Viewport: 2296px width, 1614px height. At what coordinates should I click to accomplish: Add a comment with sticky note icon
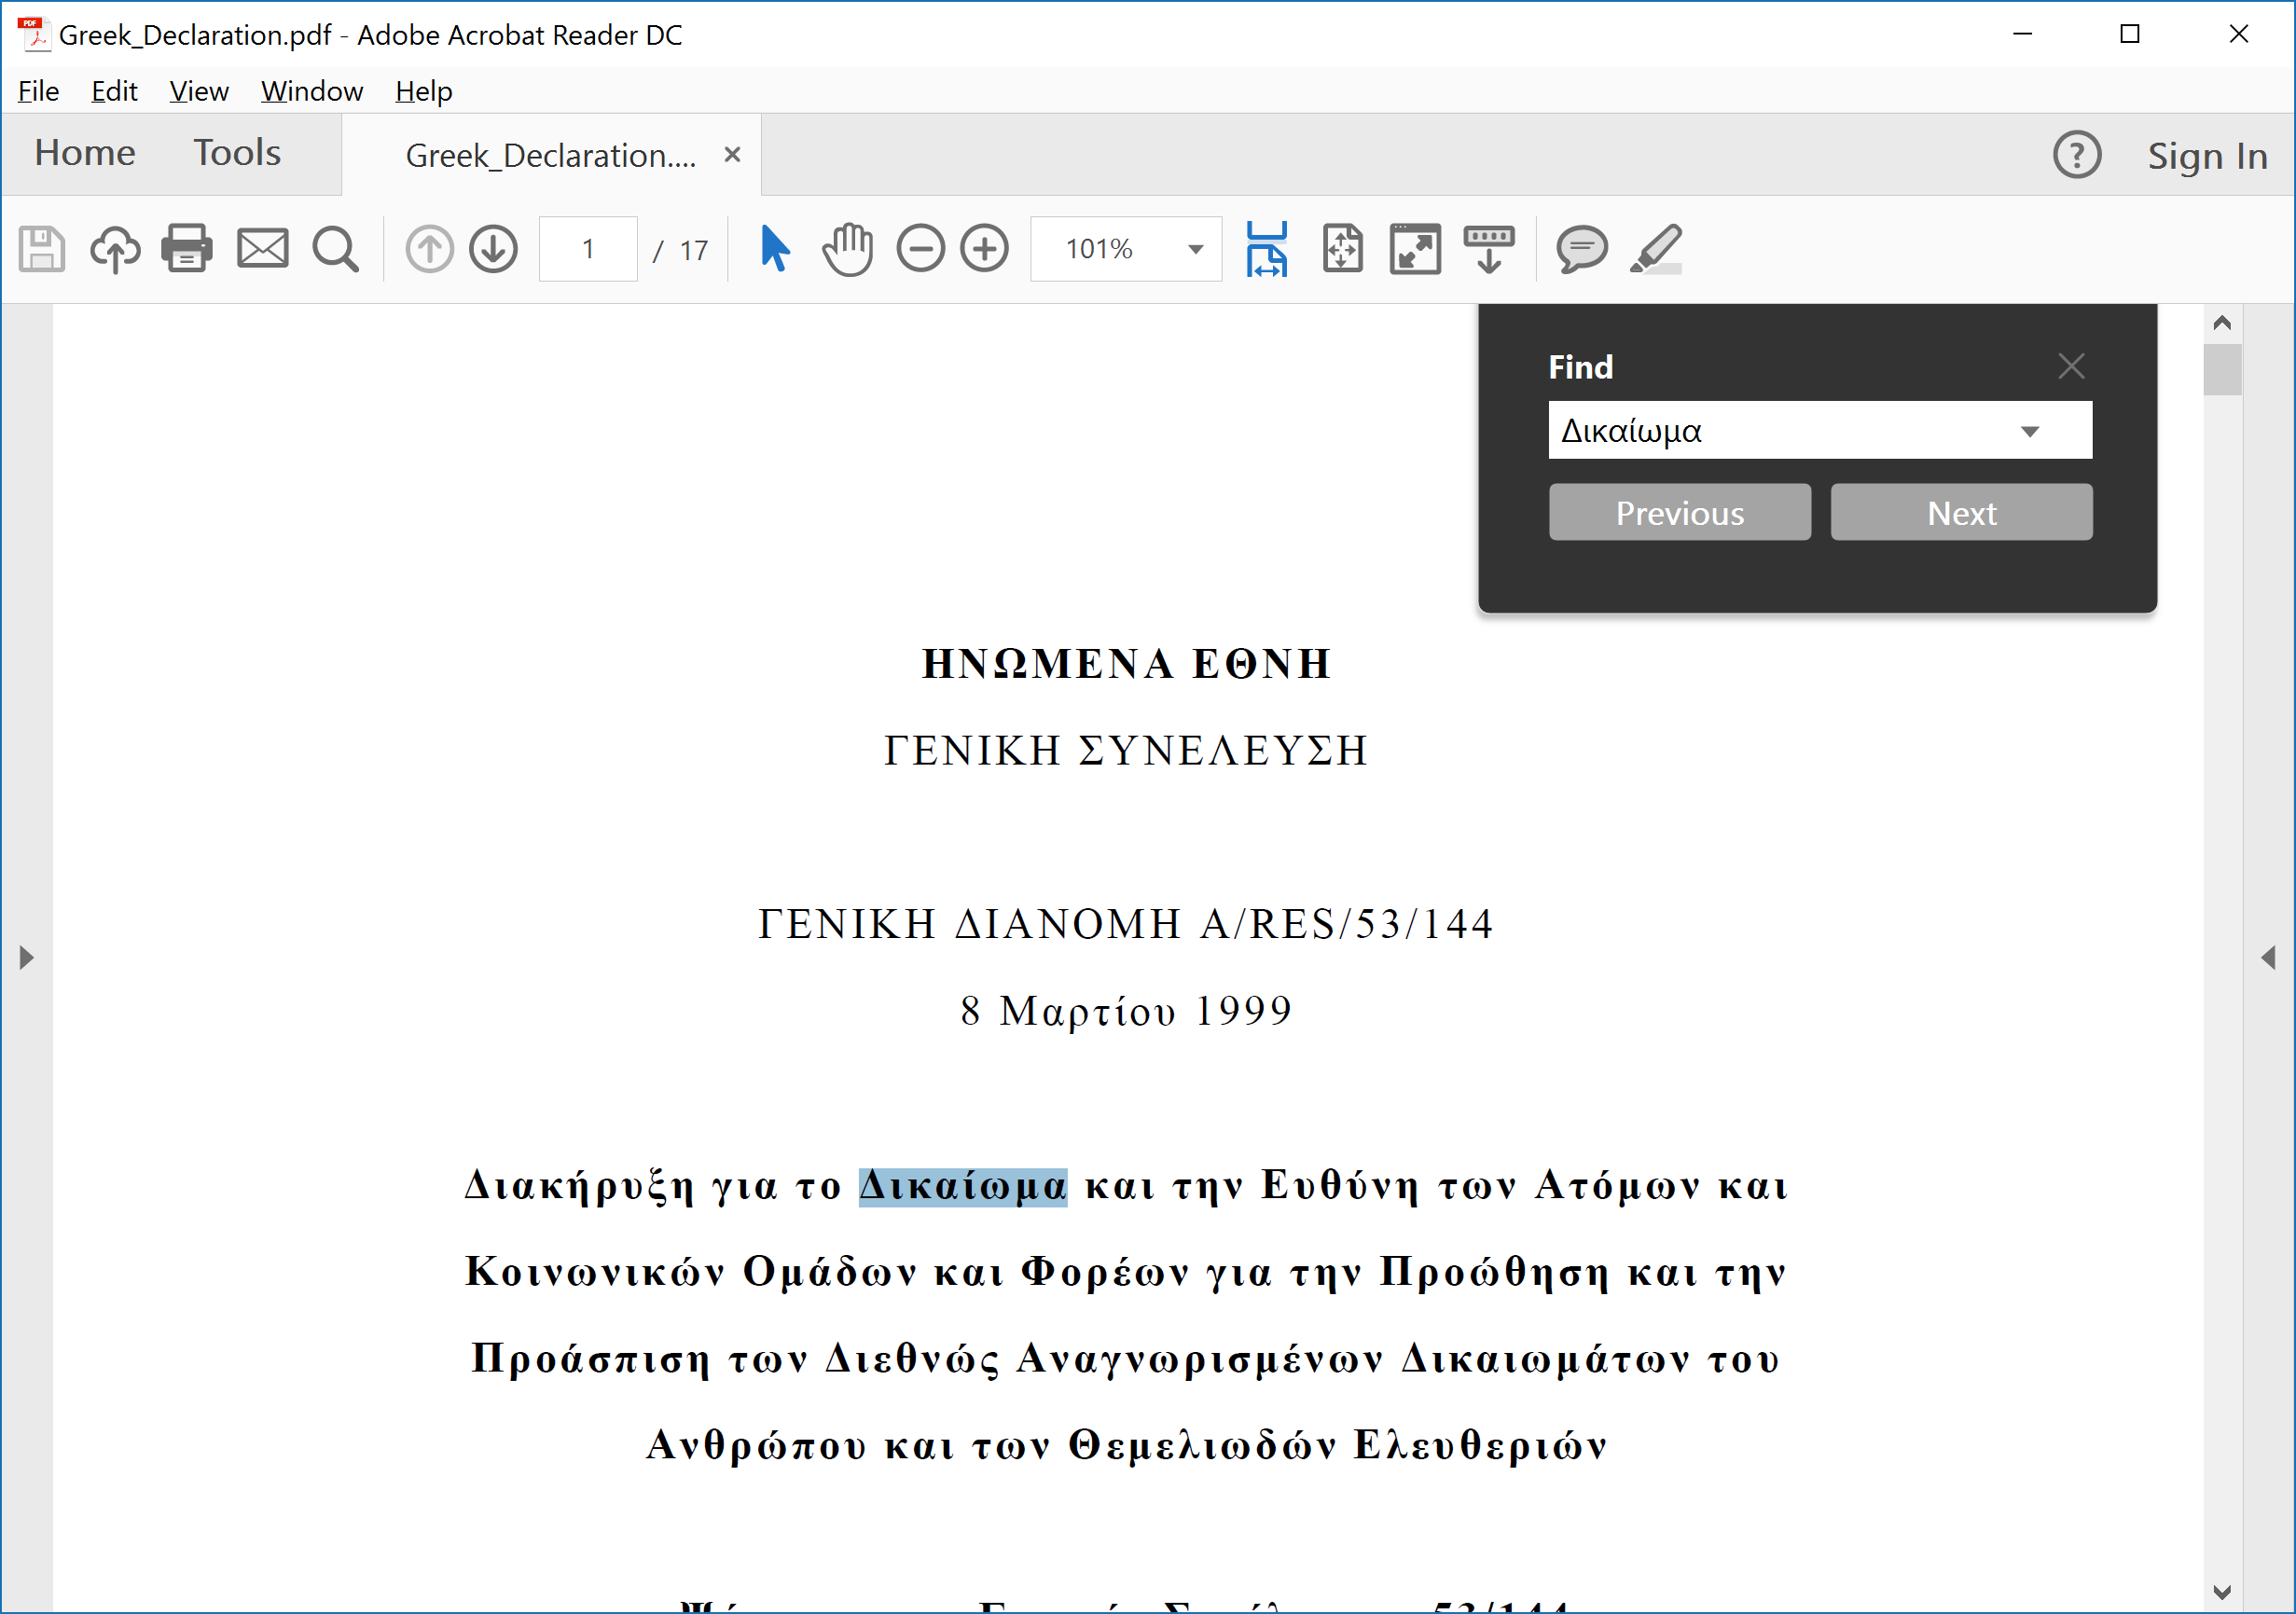coord(1581,249)
